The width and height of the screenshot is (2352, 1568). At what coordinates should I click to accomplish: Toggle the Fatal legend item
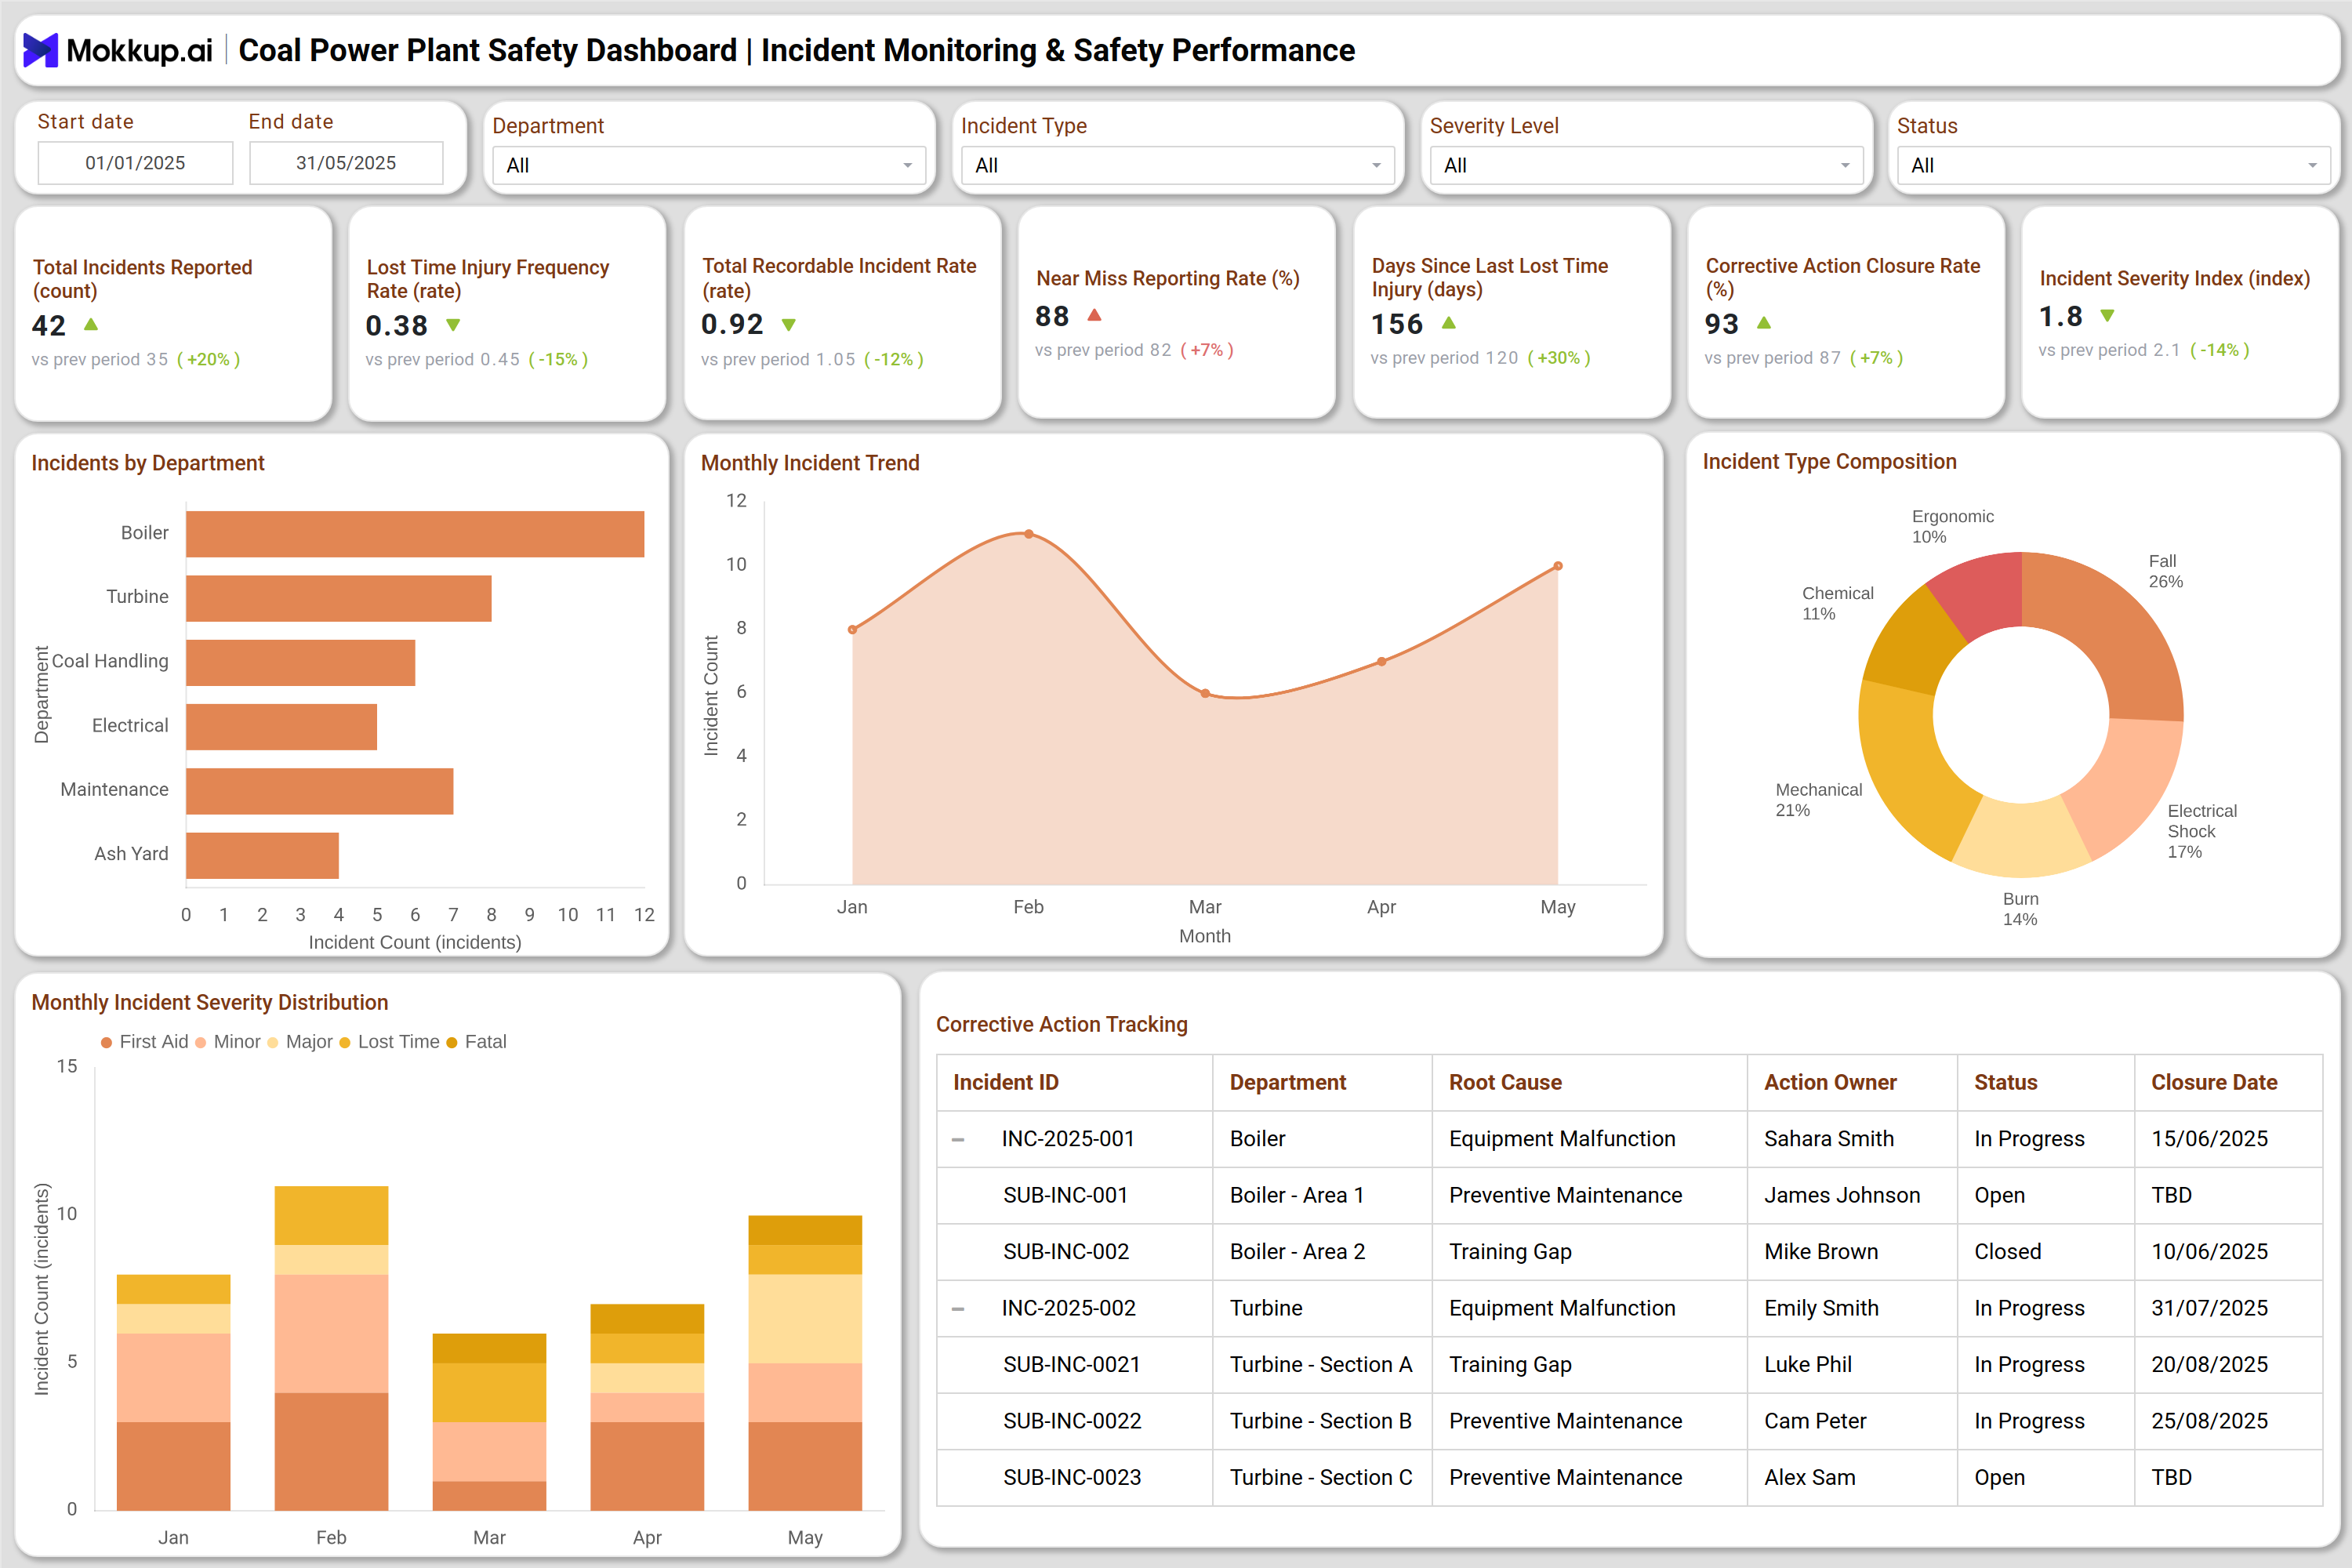pos(476,1042)
